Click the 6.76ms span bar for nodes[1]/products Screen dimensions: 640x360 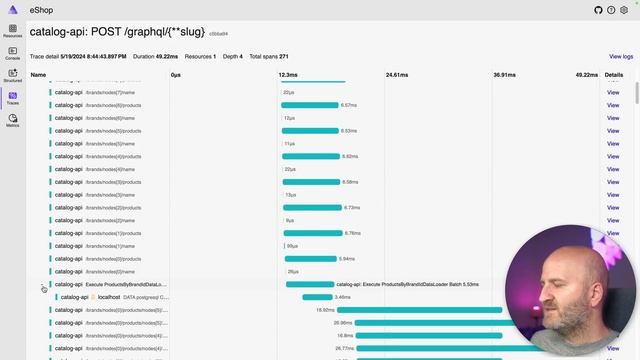(x=313, y=233)
